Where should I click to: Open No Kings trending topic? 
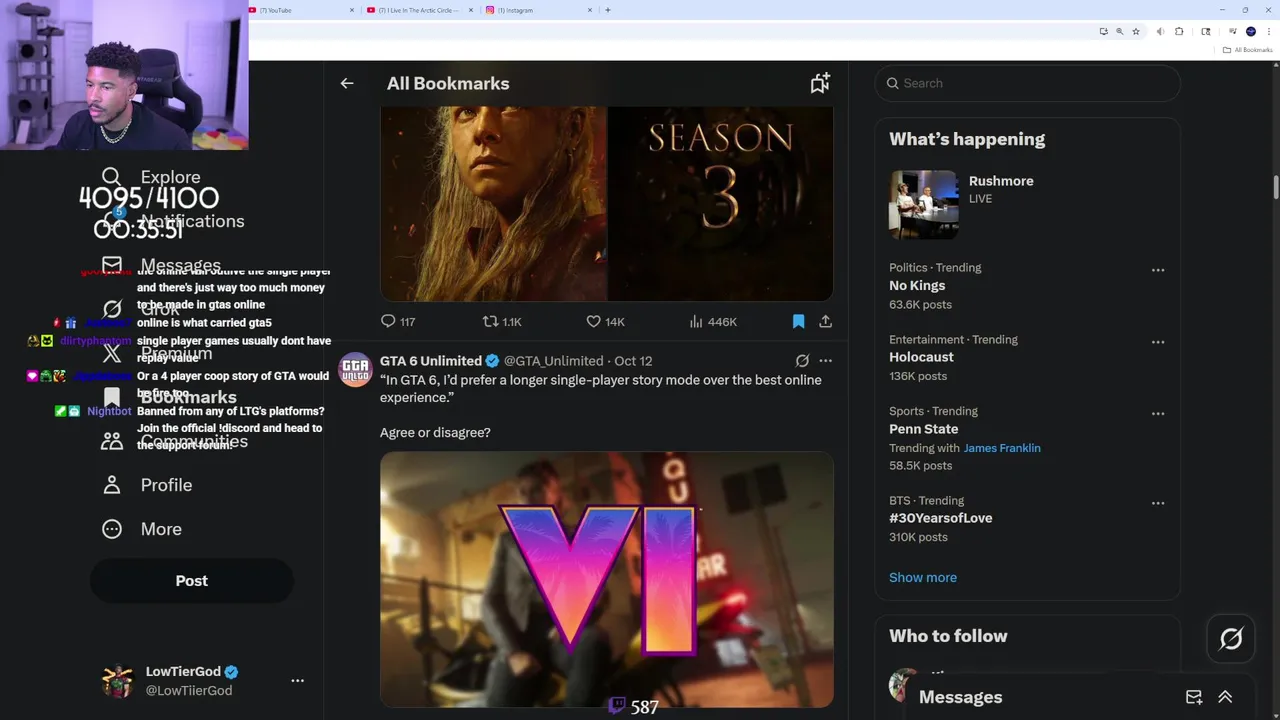pyautogui.click(x=917, y=286)
